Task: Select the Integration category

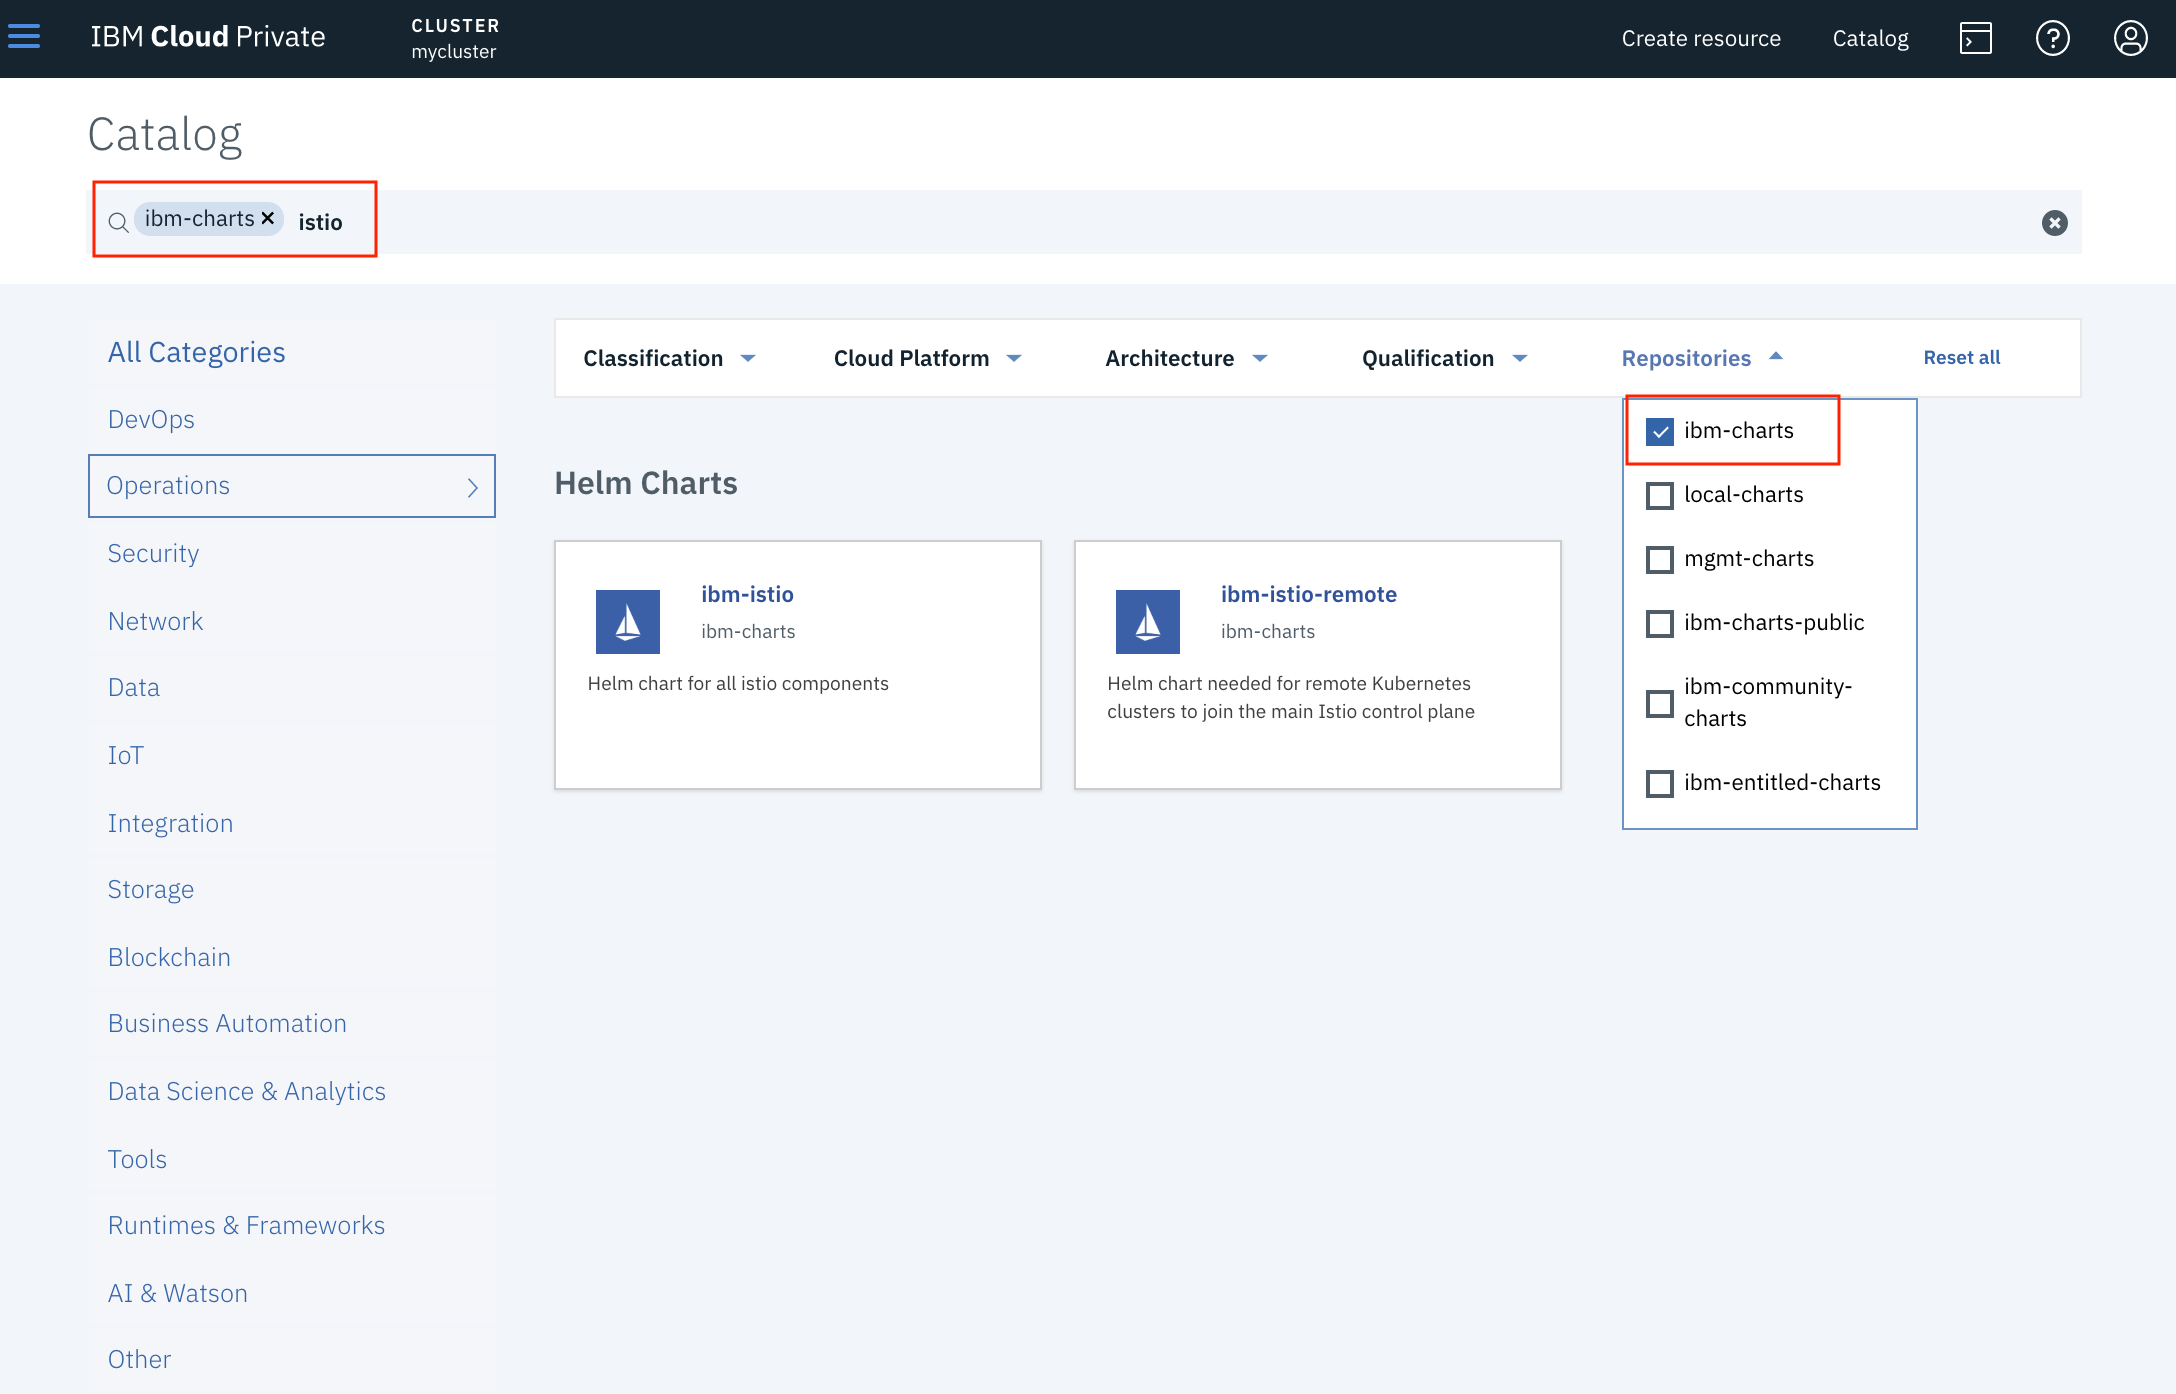Action: (170, 823)
